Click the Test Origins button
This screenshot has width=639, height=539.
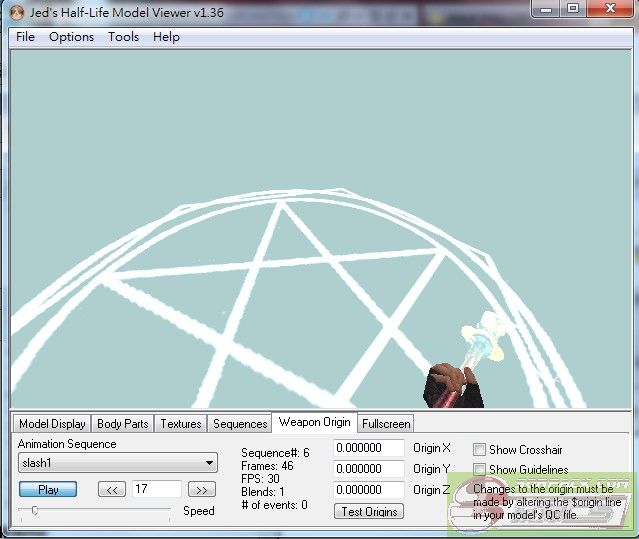369,511
